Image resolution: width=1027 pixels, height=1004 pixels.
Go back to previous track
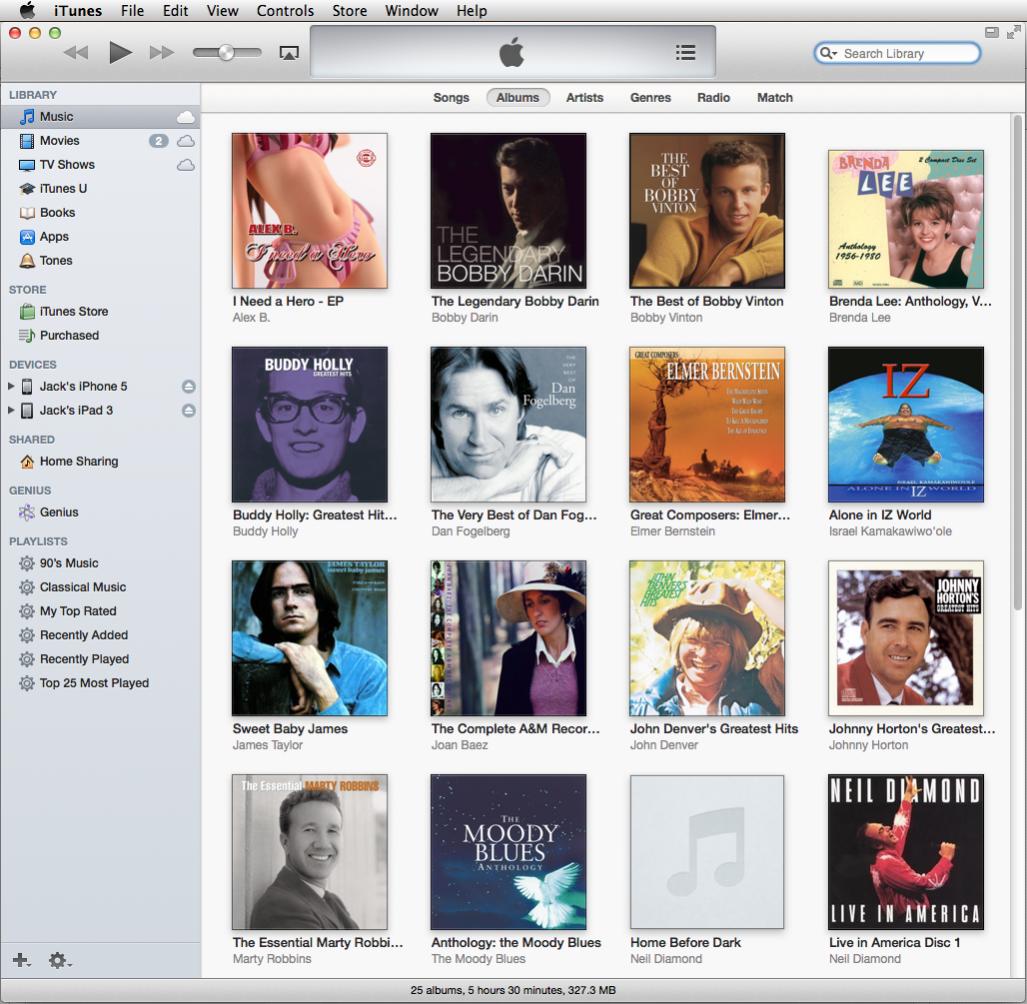[x=76, y=53]
